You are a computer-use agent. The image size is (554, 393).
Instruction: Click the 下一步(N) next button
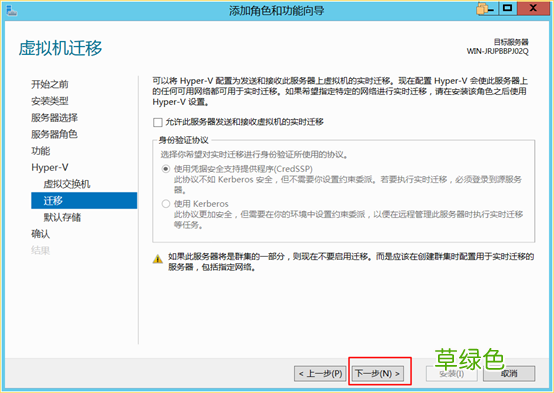point(378,374)
